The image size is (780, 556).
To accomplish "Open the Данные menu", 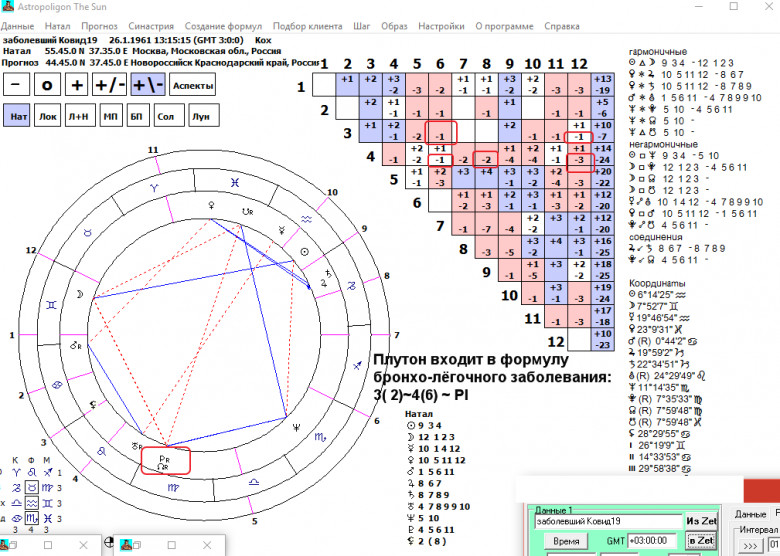I will tap(17, 26).
